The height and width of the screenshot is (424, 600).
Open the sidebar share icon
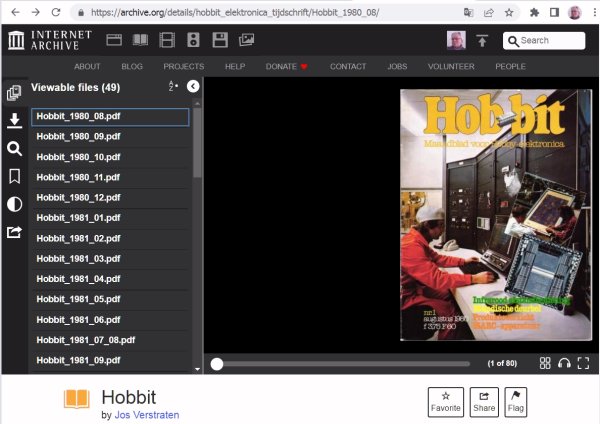pos(14,232)
